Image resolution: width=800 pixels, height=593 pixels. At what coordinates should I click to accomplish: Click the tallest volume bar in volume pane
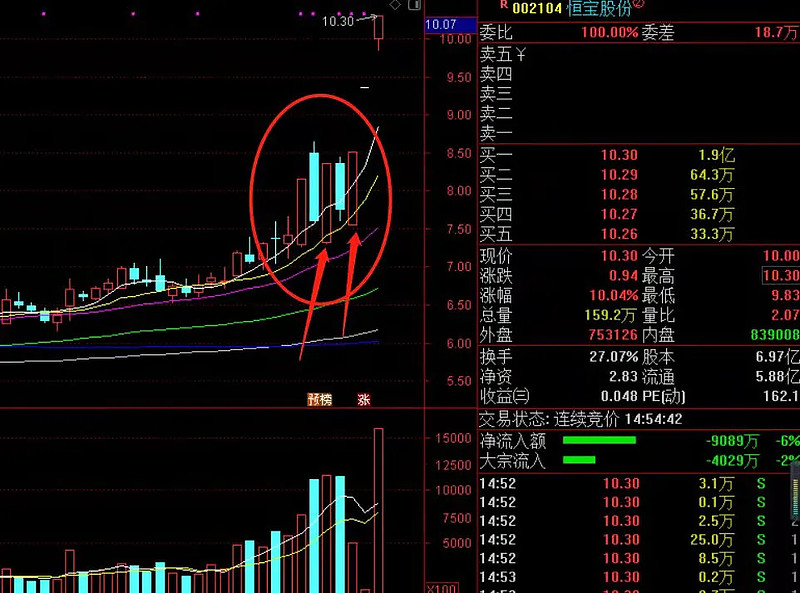(x=379, y=510)
